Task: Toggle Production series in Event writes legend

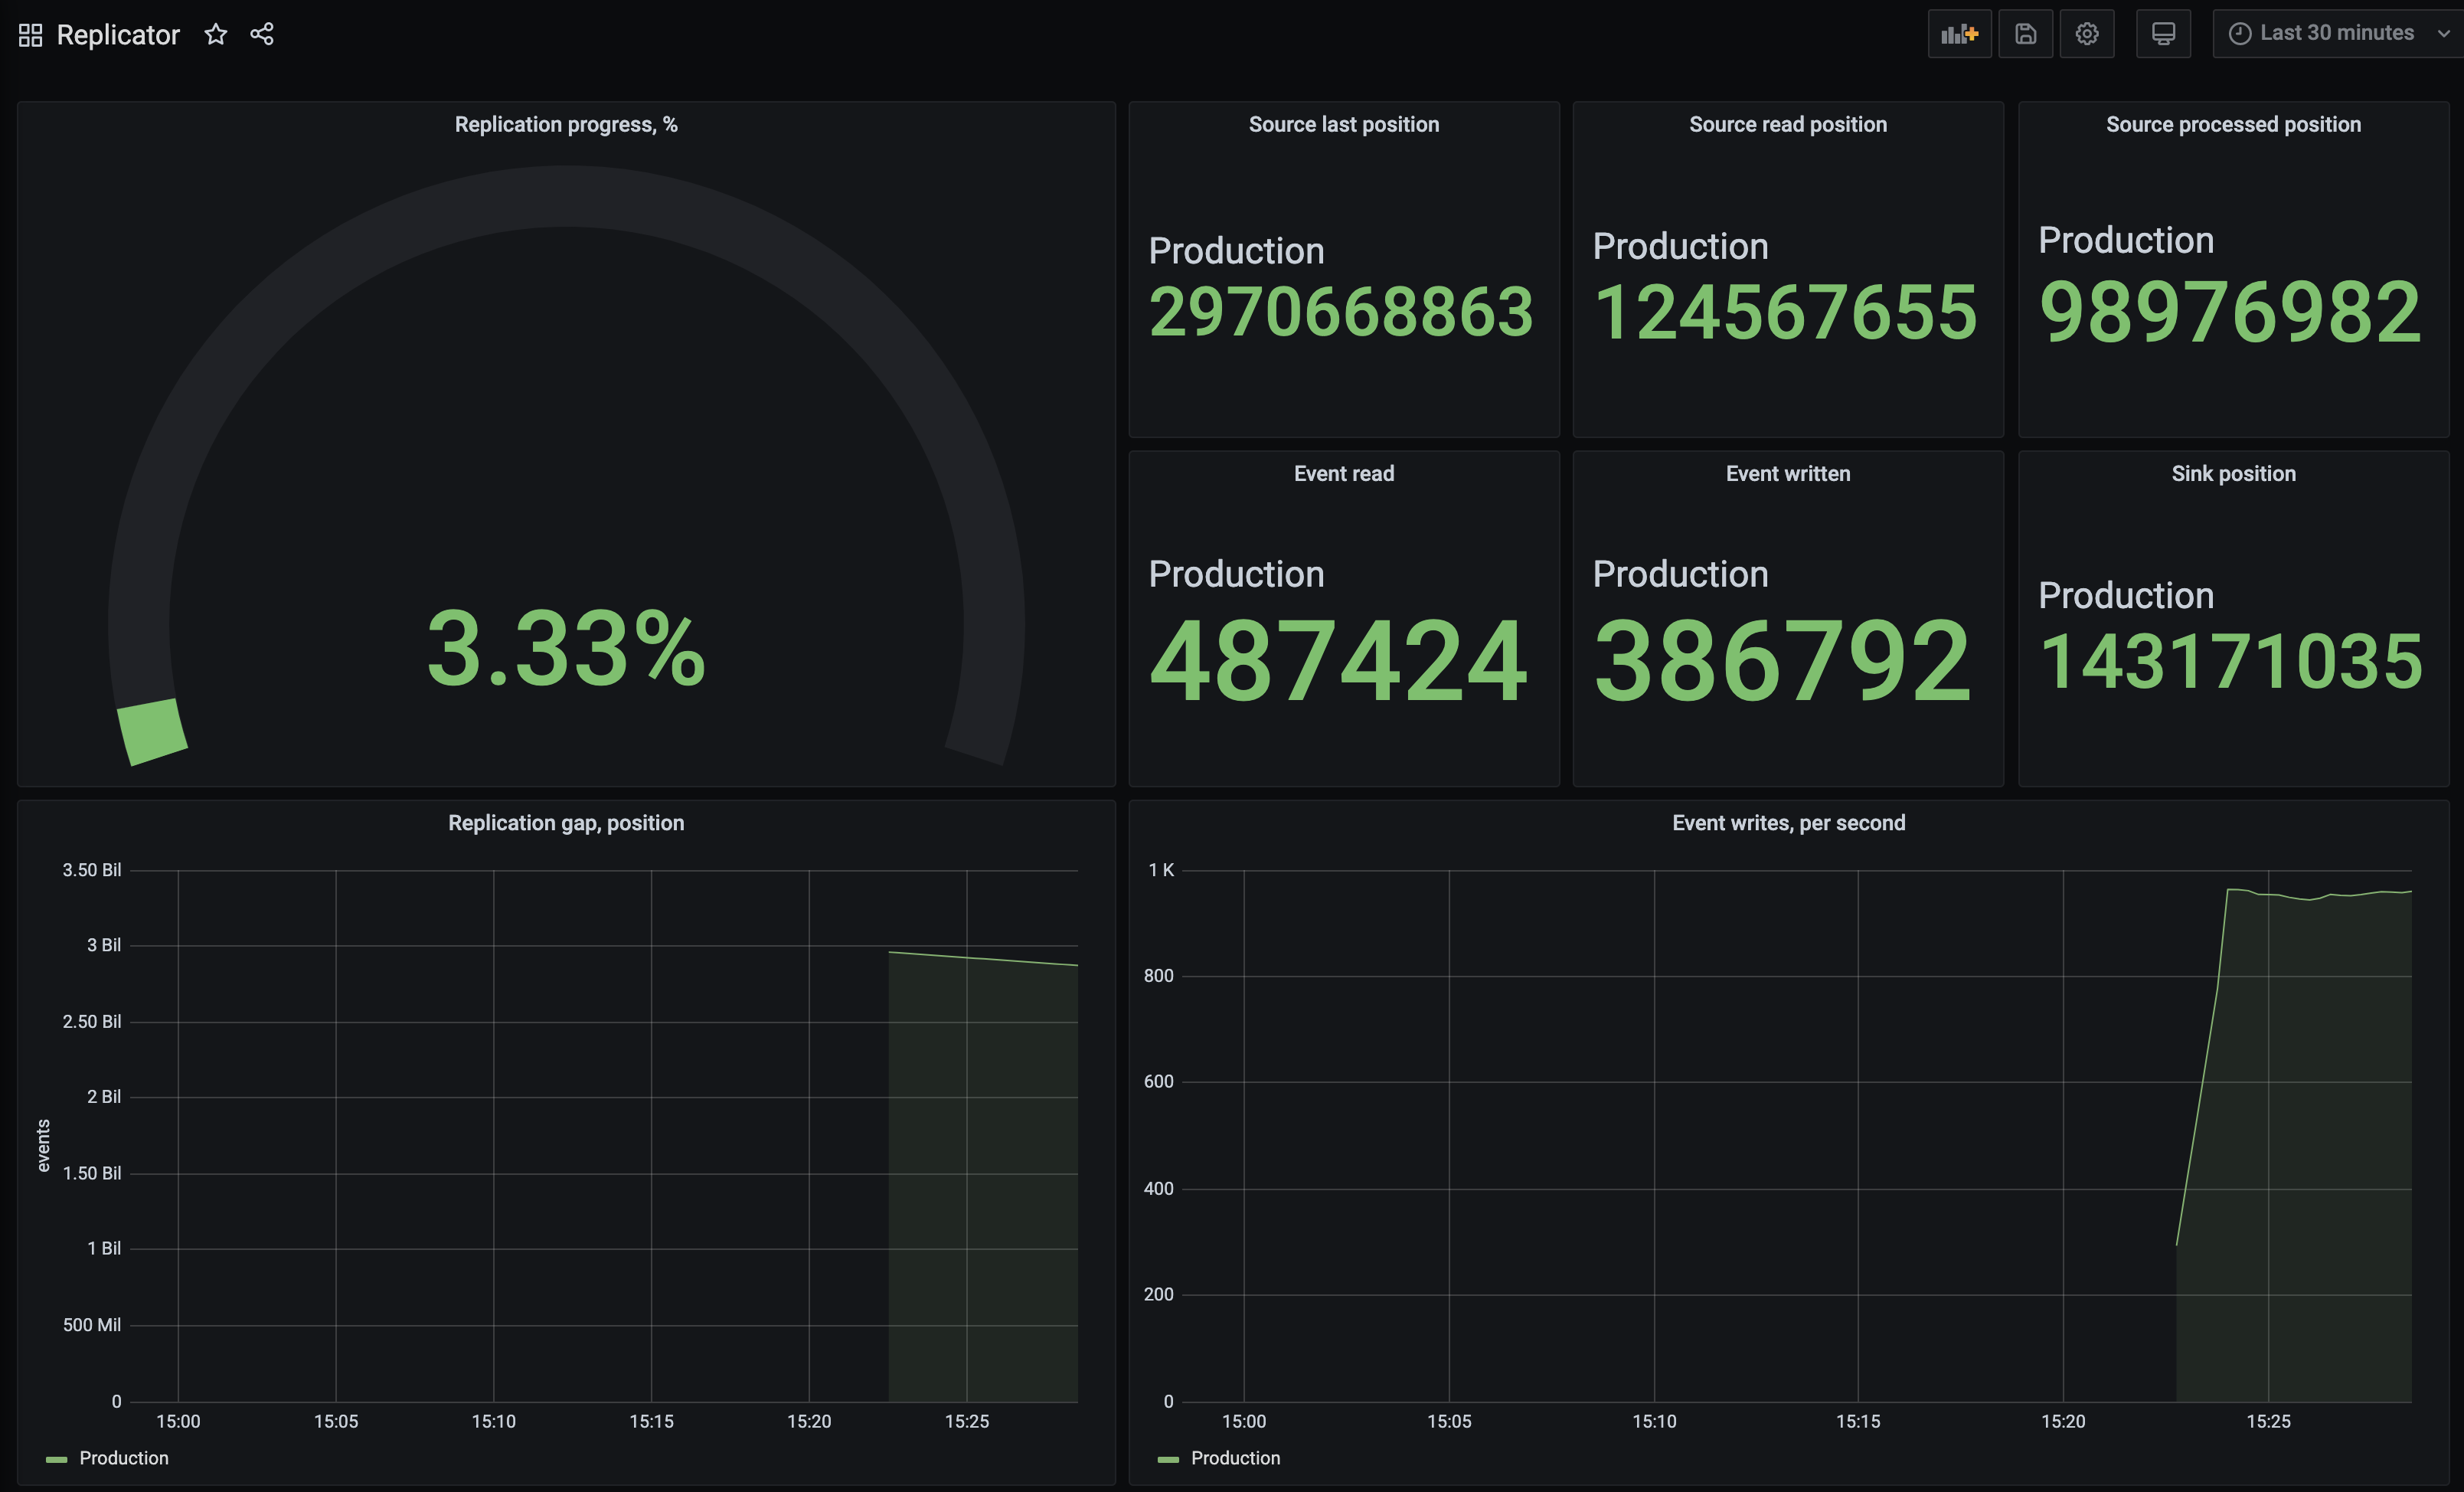Action: coord(1235,1458)
